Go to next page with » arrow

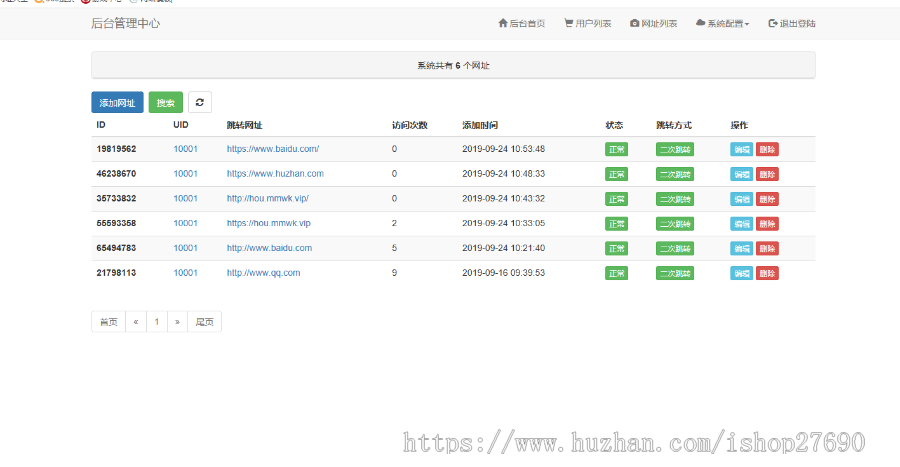(x=177, y=322)
